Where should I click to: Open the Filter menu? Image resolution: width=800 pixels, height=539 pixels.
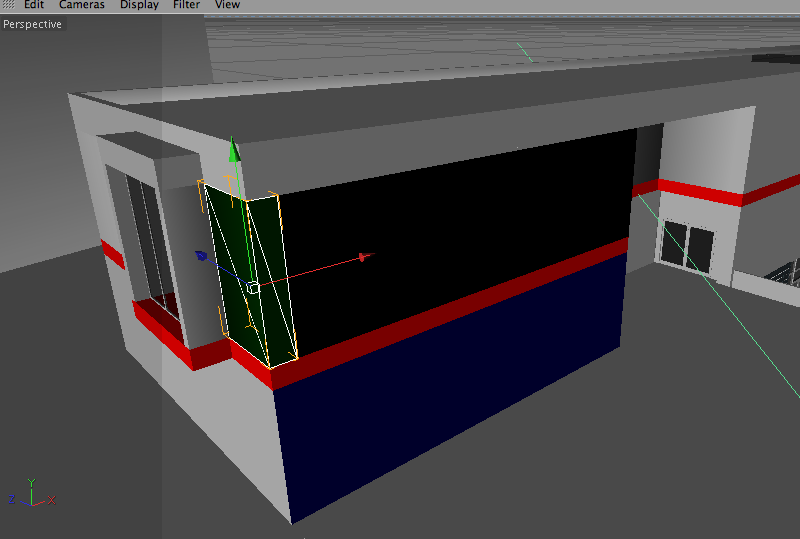tap(186, 5)
